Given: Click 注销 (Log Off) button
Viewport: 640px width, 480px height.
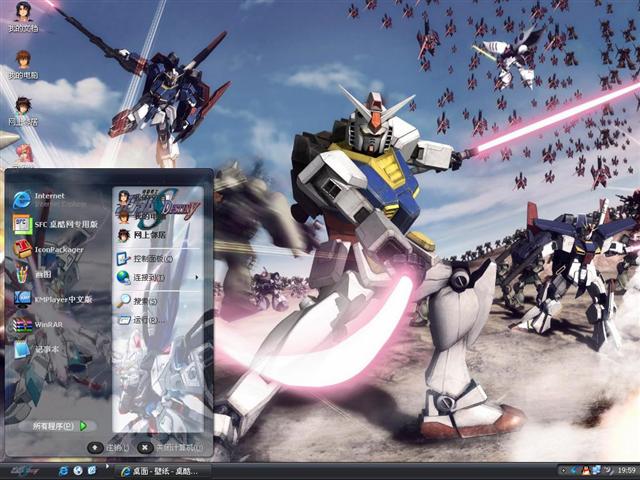Looking at the screenshot, I should coord(109,448).
